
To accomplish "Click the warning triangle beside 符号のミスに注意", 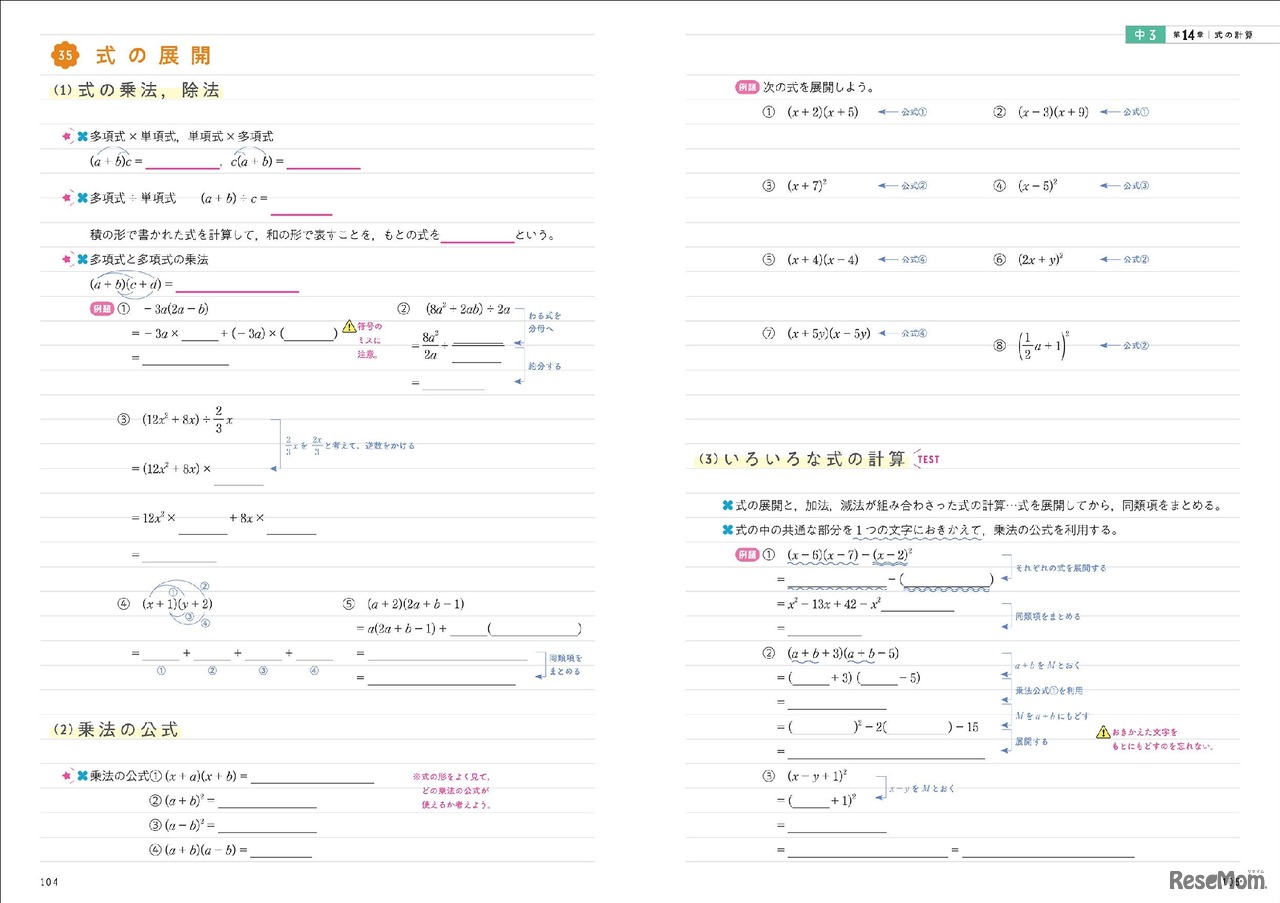I will point(348,326).
